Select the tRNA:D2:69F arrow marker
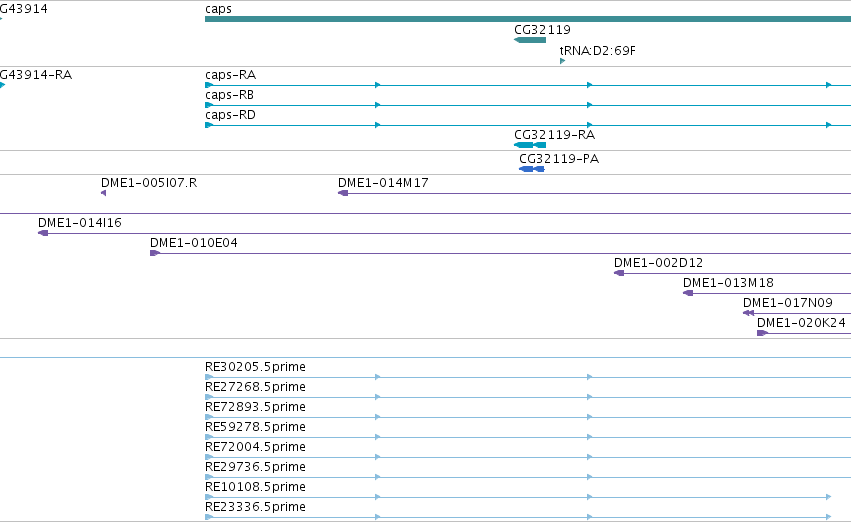The image size is (851, 522). [x=562, y=61]
